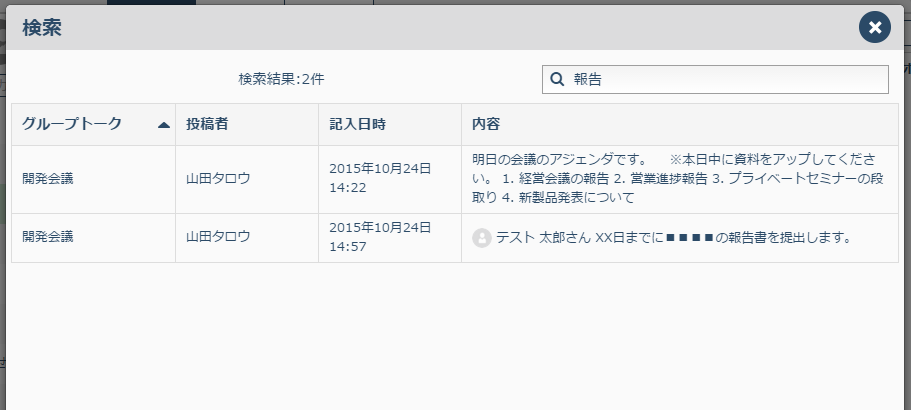Click the sort arrow beside グループトーク
The image size is (911, 410).
click(164, 125)
